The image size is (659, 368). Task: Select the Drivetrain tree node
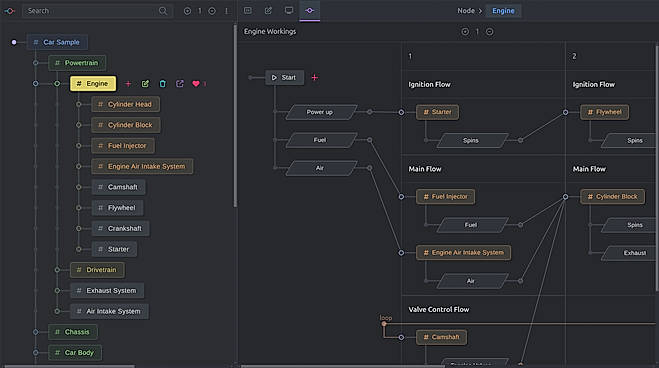[97, 270]
